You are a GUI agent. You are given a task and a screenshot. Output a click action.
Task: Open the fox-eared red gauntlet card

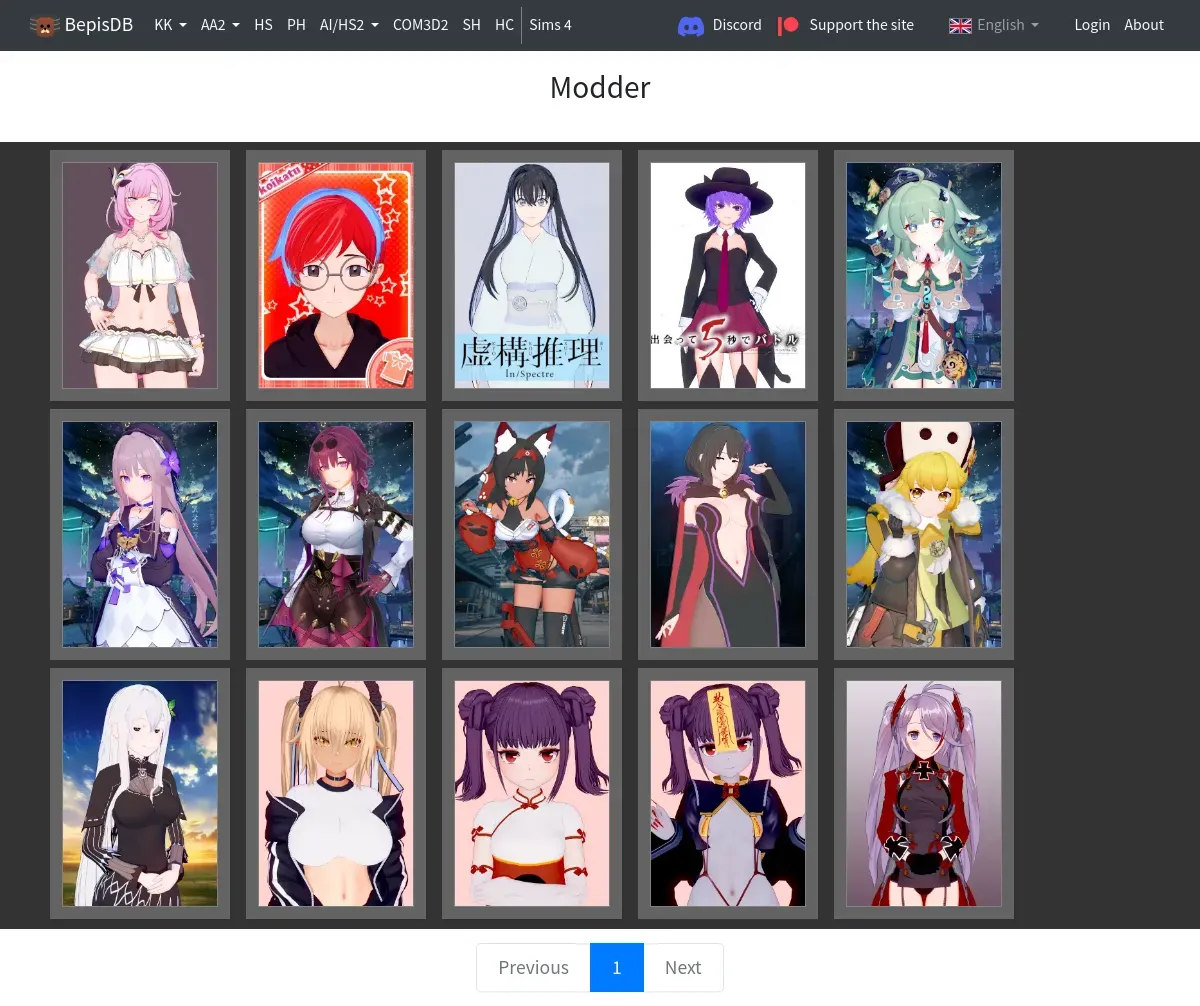532,534
